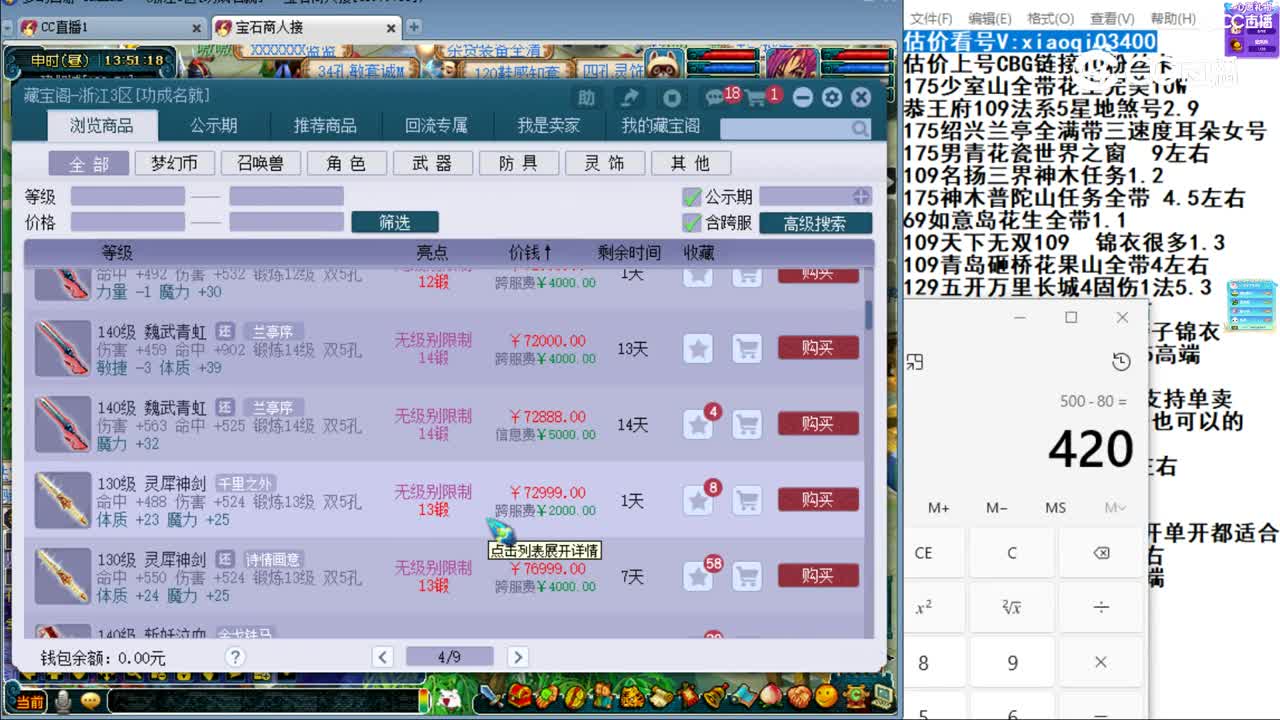Click the maximum 价格 input field
The width and height of the screenshot is (1280, 720).
(286, 222)
